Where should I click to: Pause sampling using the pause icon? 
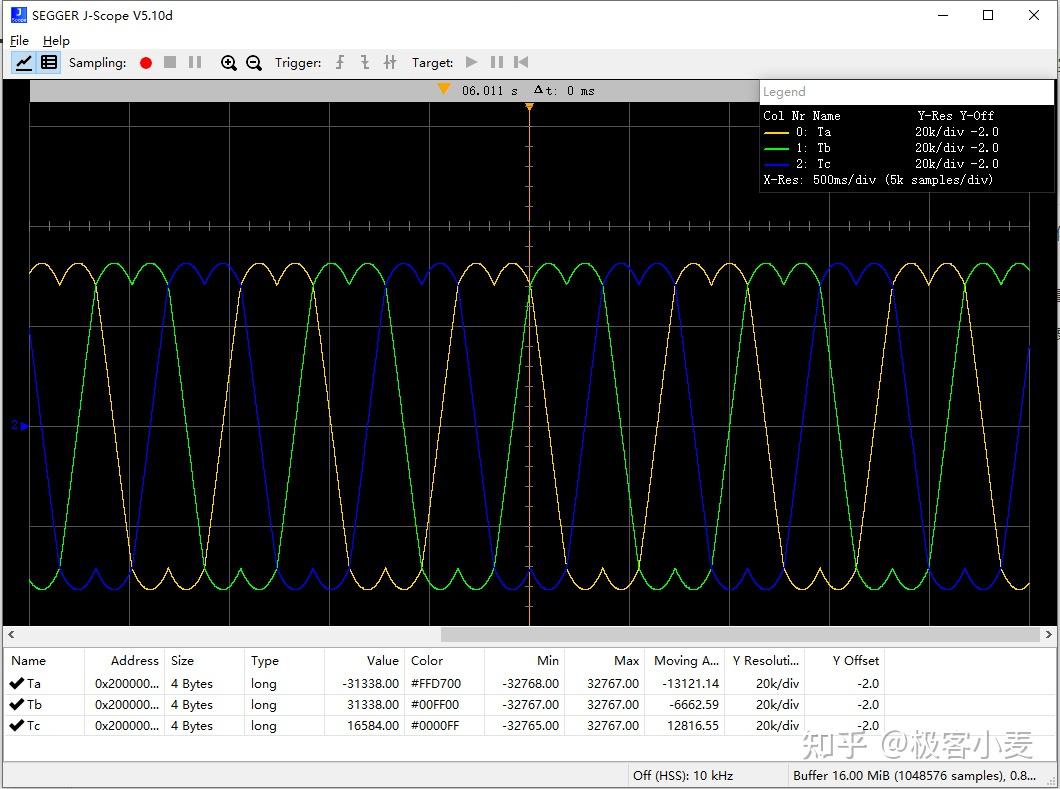[195, 62]
